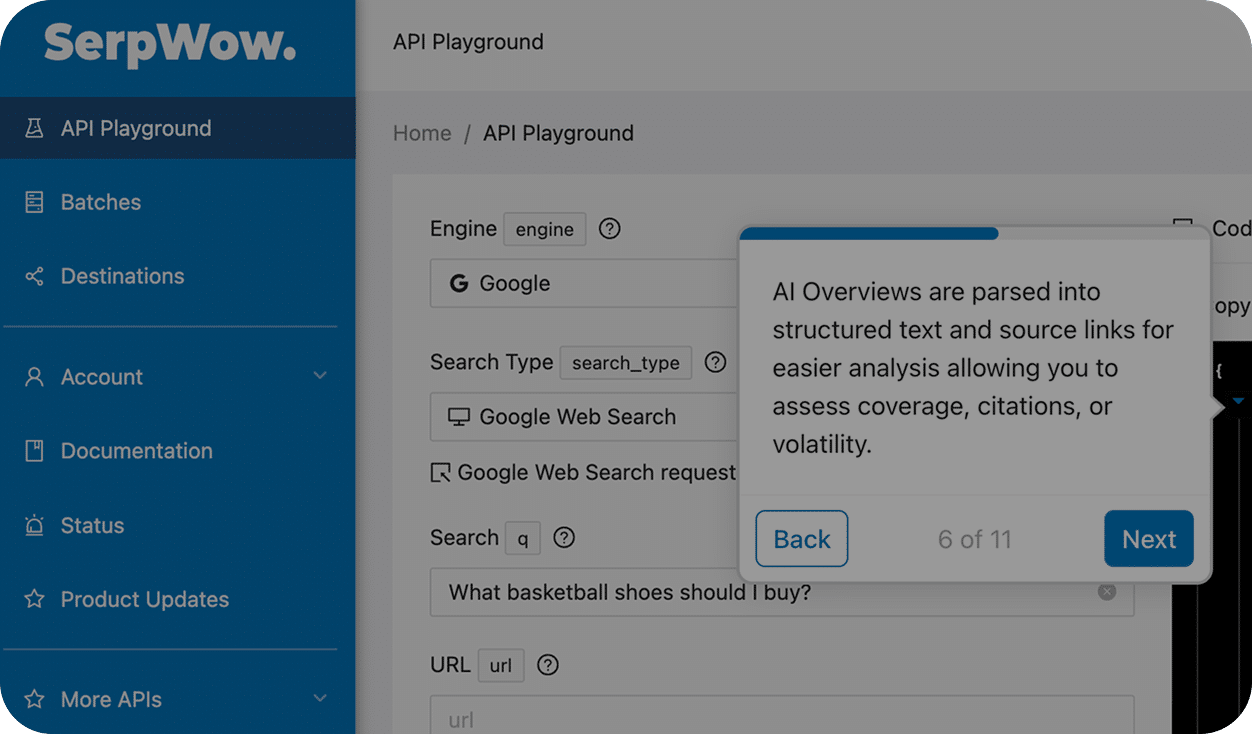The image size is (1252, 734).
Task: Click the Batches sidebar icon
Action: click(x=34, y=202)
